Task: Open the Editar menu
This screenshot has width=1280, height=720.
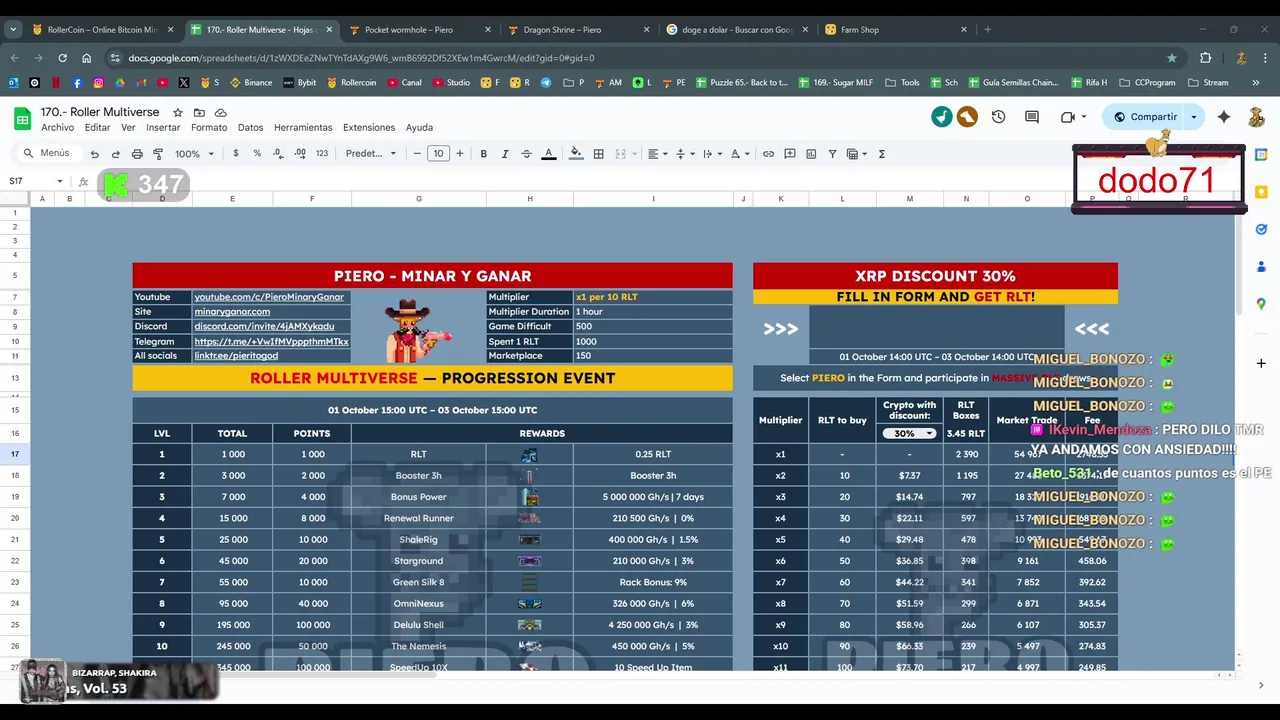Action: click(97, 128)
